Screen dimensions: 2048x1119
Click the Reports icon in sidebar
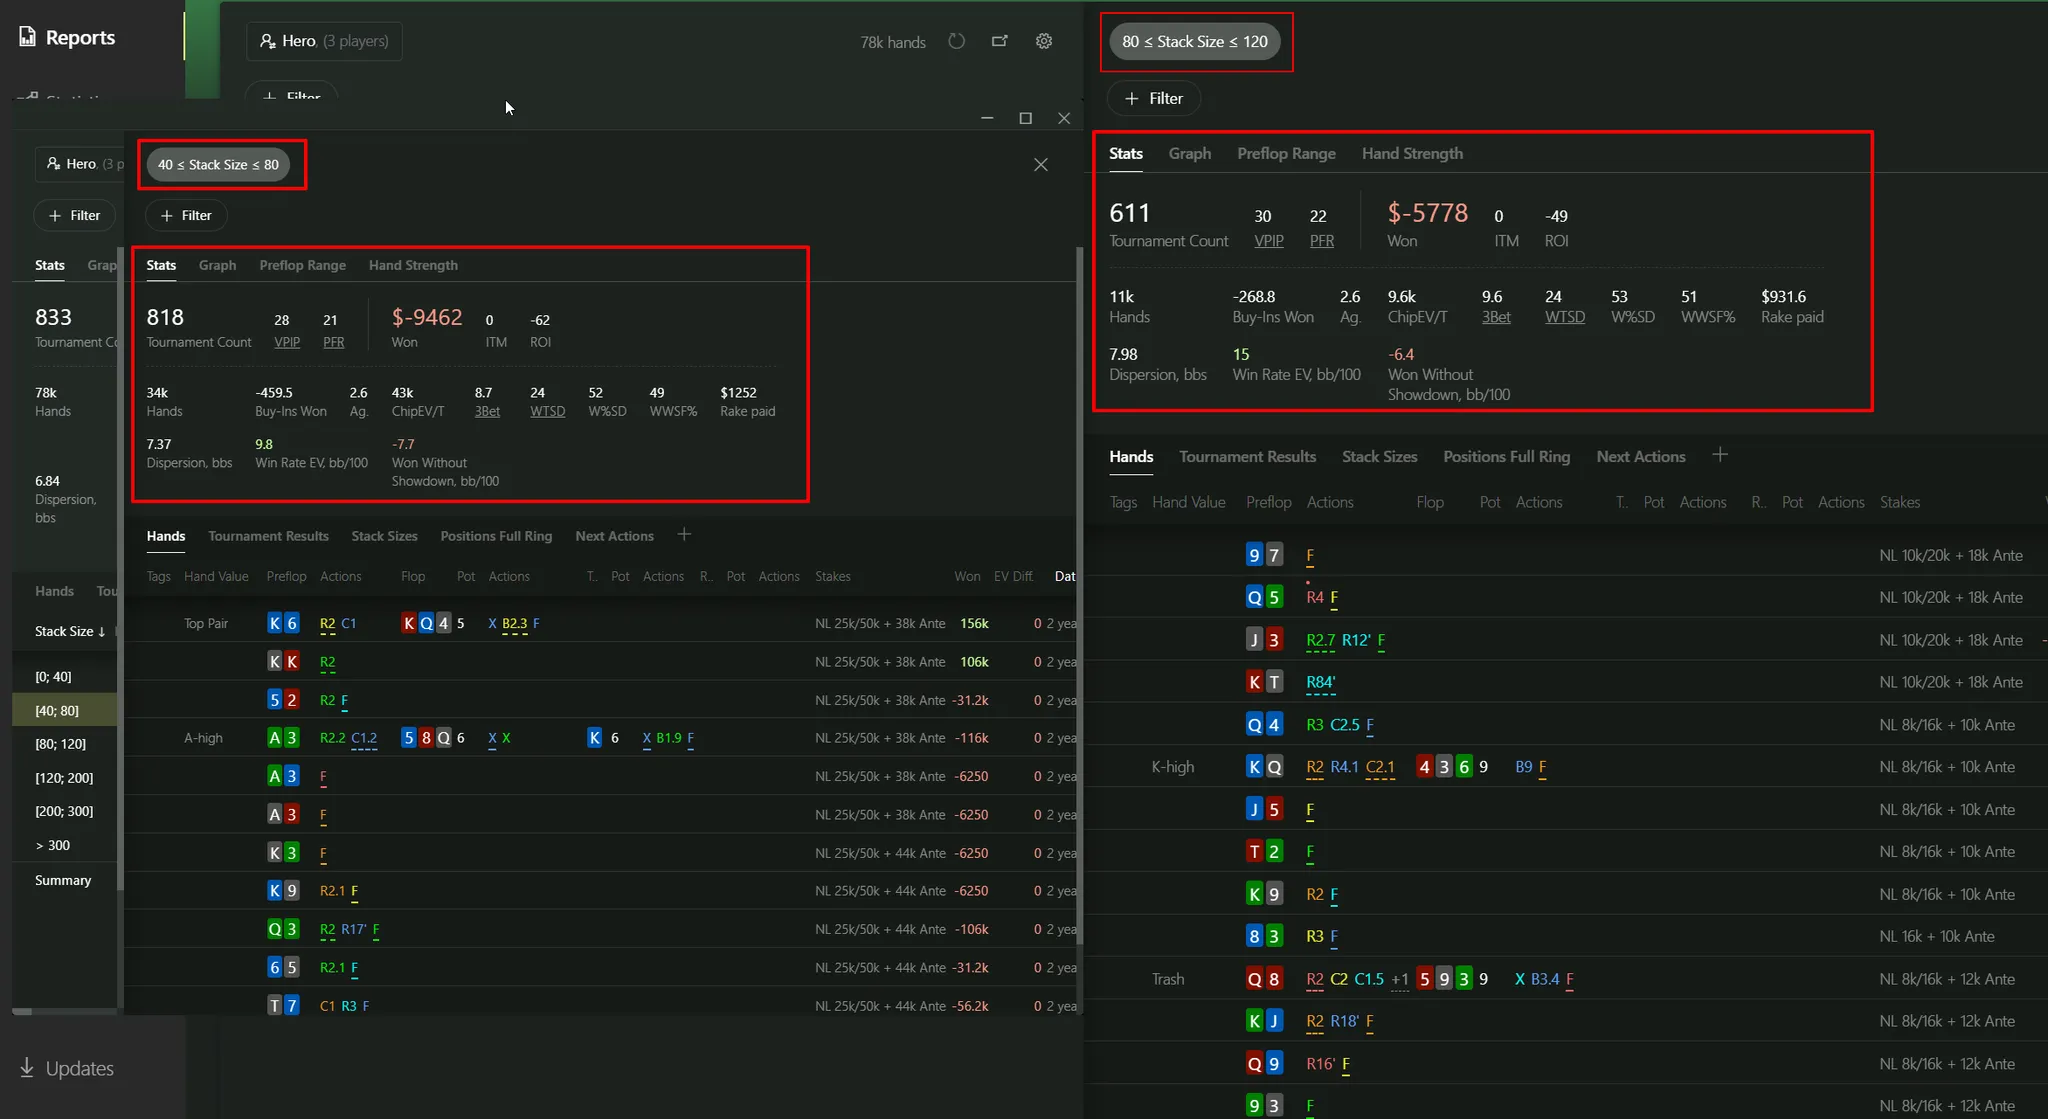[x=28, y=38]
